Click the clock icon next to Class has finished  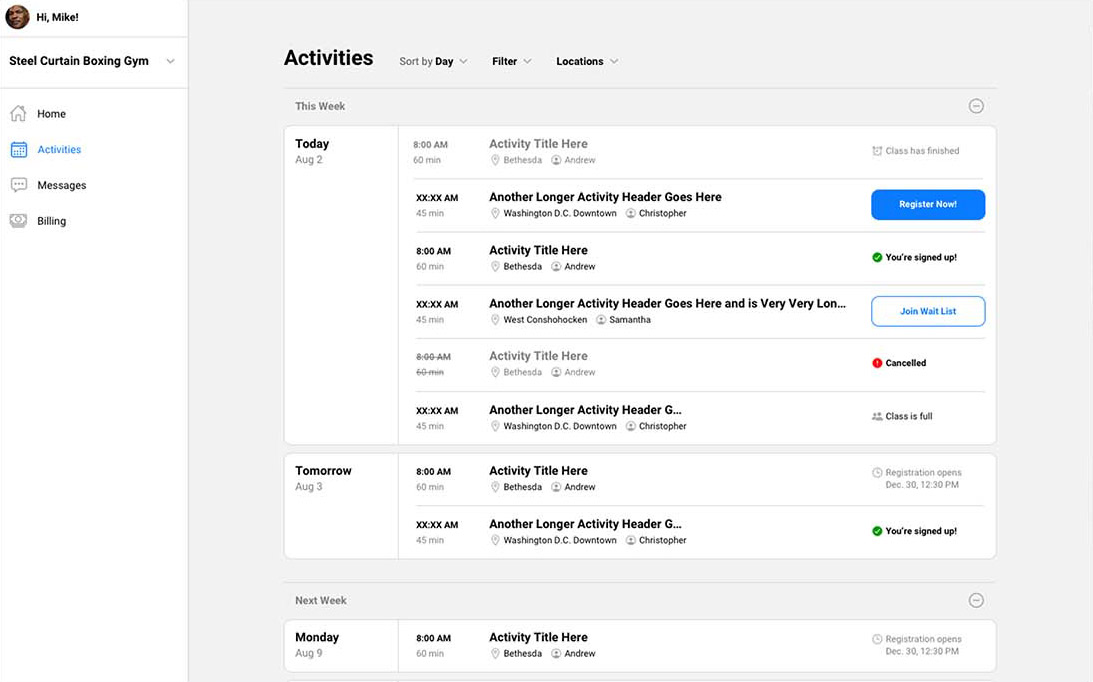click(x=875, y=151)
